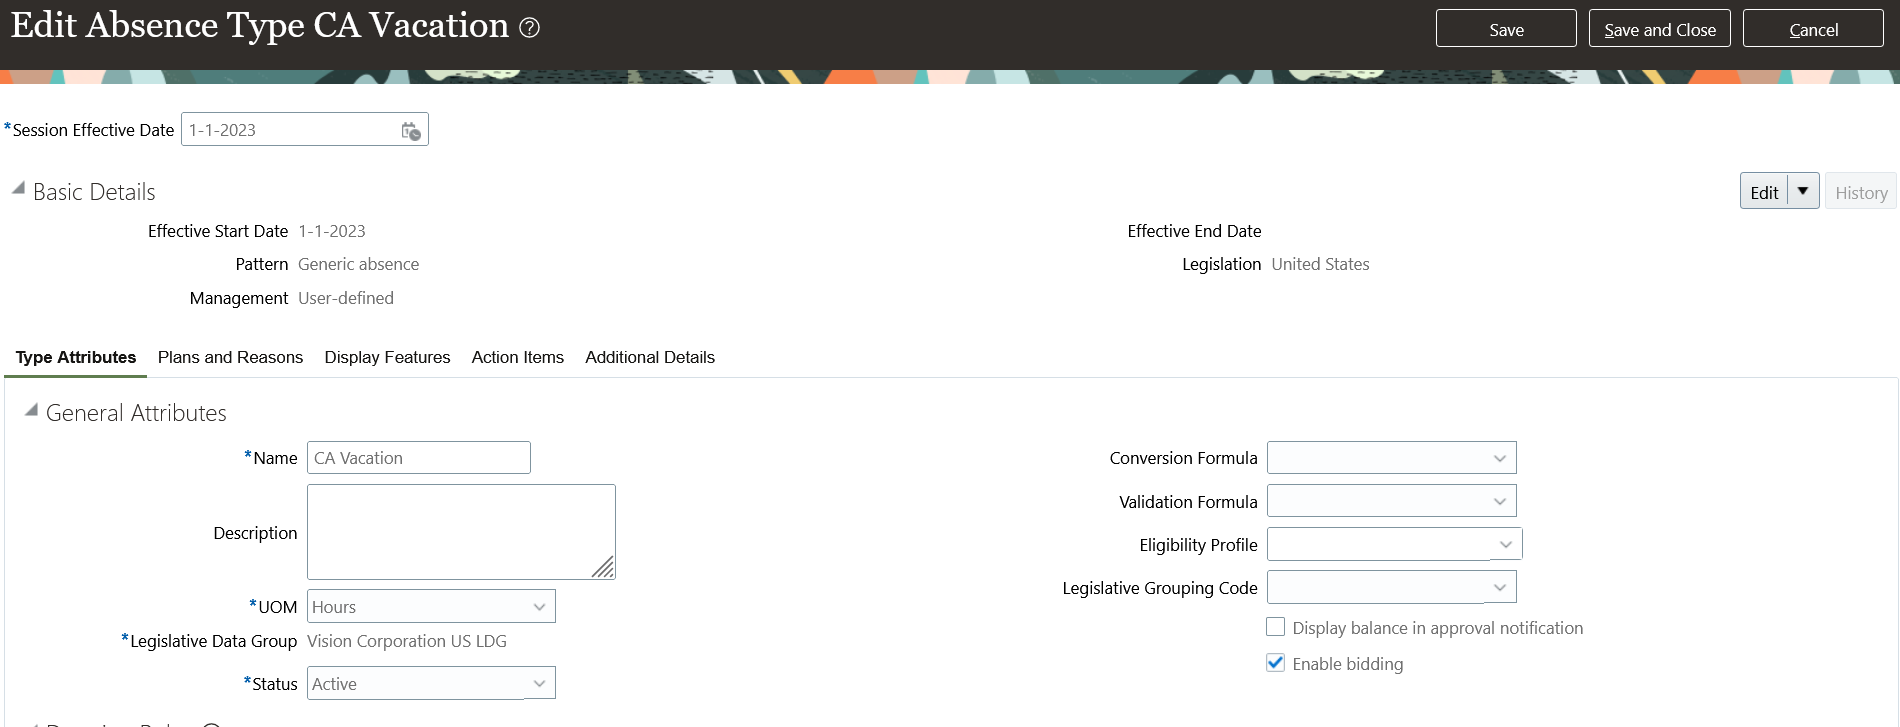The width and height of the screenshot is (1900, 727).
Task: Open the Eligibility Profile dropdown arrow
Action: pyautogui.click(x=1506, y=544)
